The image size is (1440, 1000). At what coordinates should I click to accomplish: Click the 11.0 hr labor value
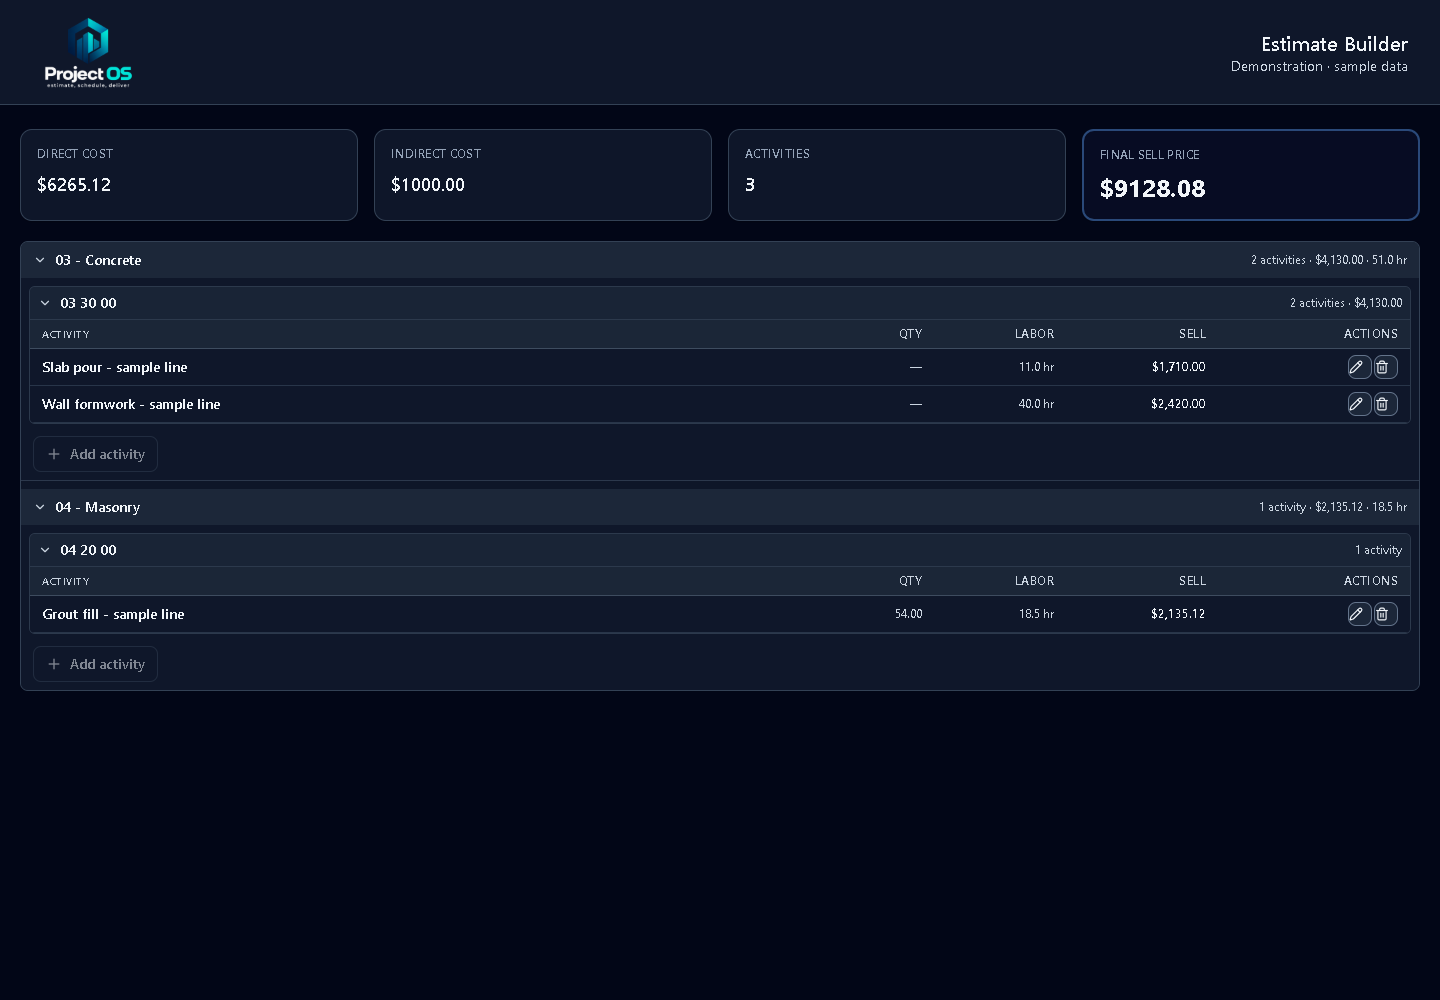point(1036,367)
